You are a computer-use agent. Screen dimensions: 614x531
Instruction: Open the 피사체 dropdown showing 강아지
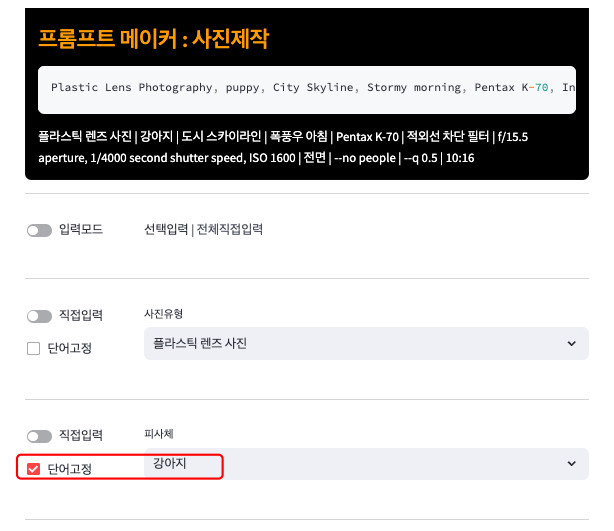[366, 464]
